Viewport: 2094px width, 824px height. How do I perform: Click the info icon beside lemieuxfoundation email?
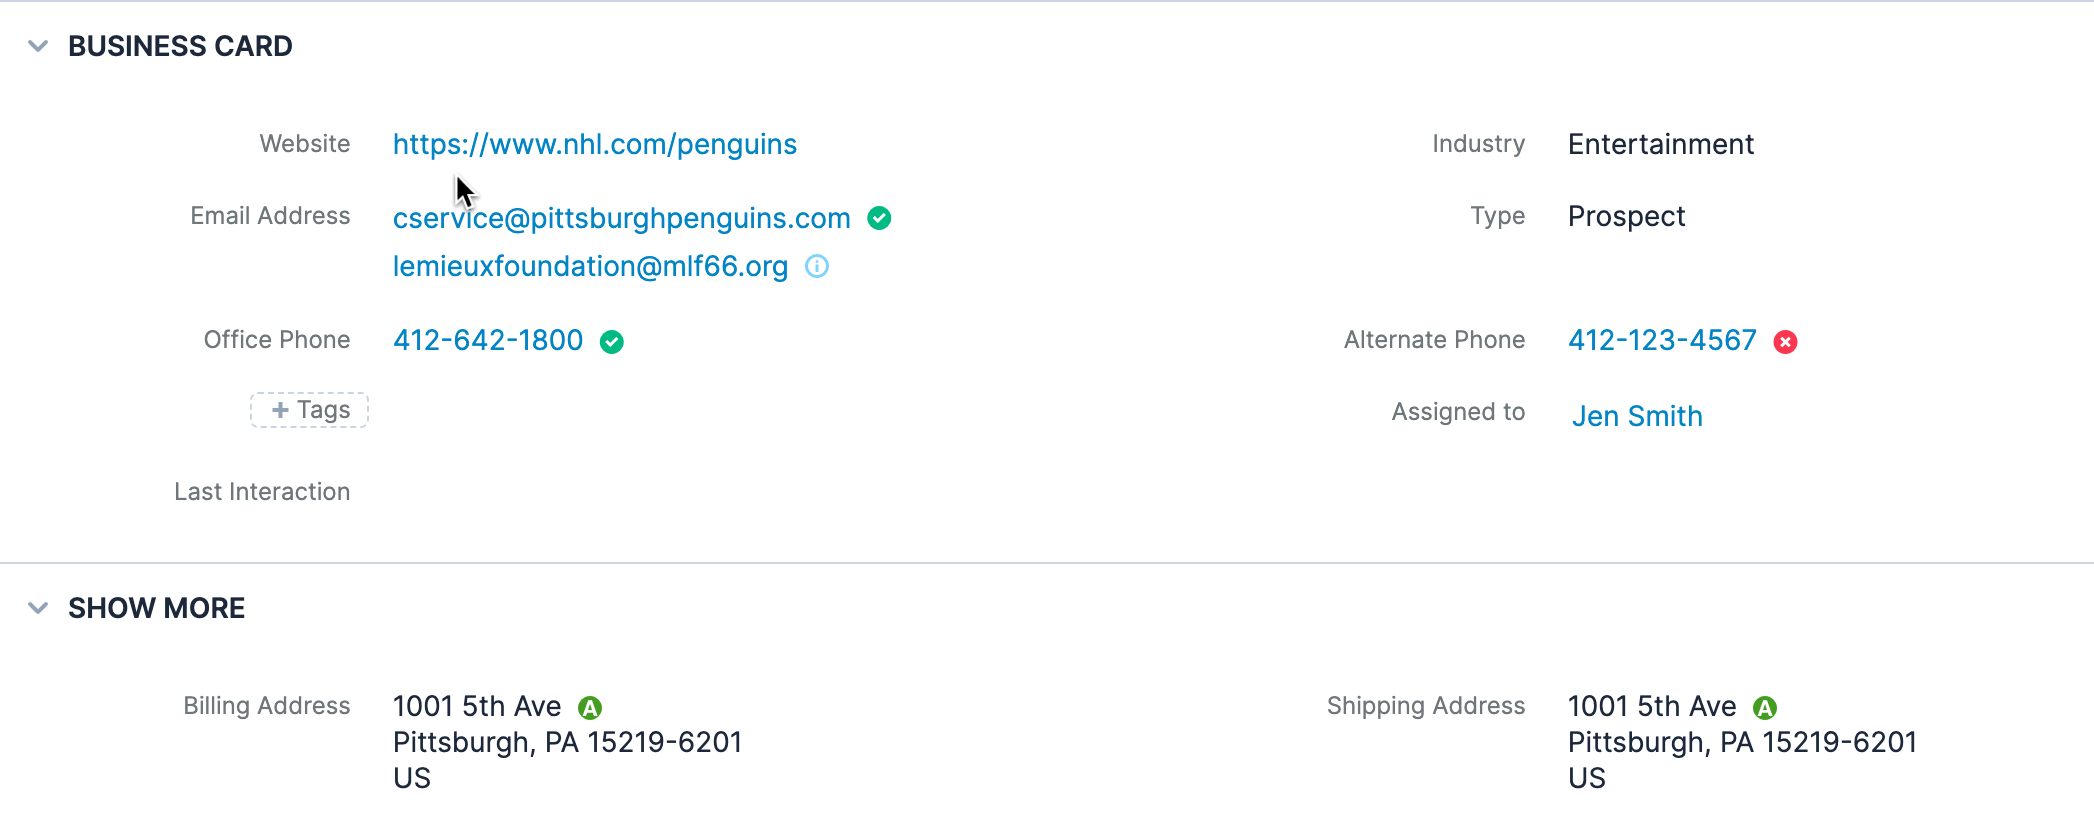[x=817, y=266]
